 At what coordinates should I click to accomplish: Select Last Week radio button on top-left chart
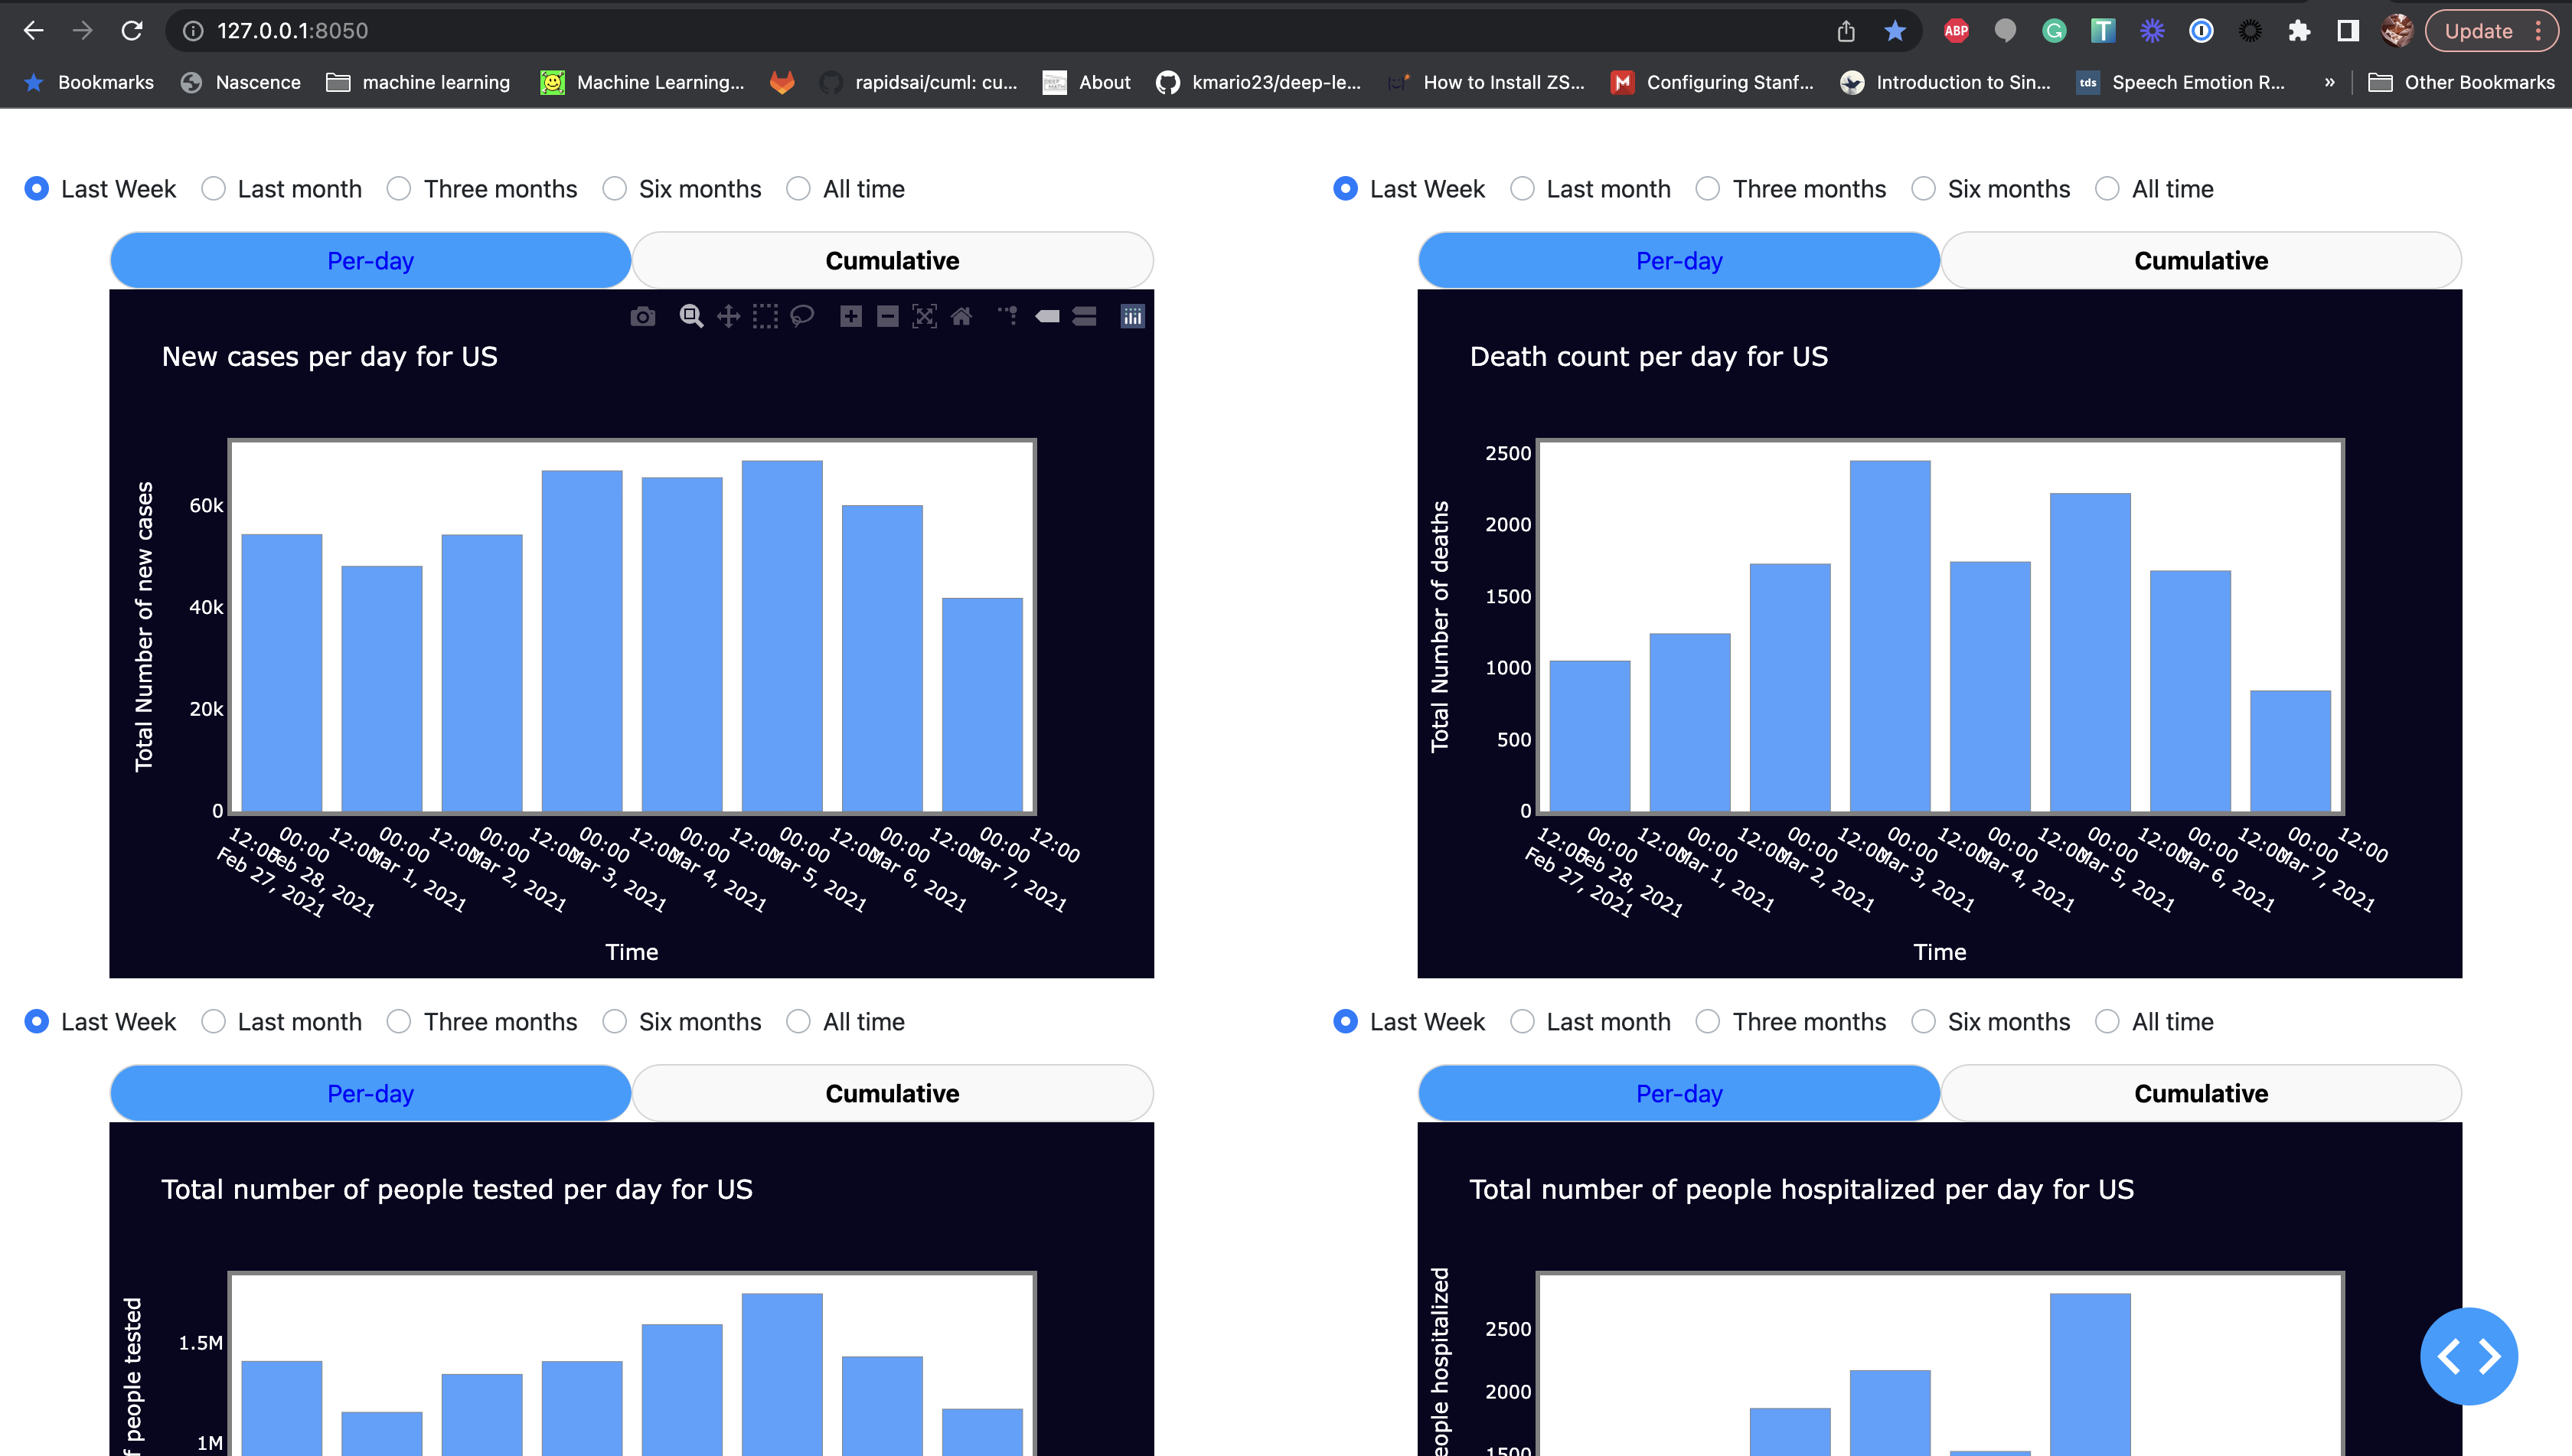[x=35, y=188]
